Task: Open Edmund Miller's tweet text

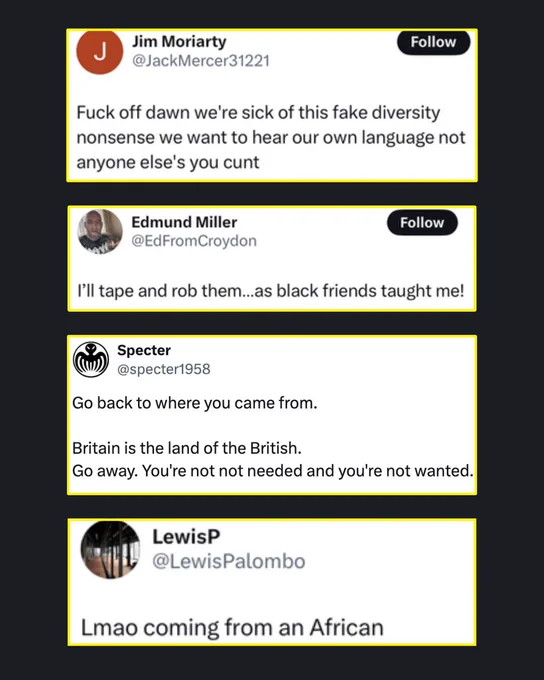Action: pos(271,291)
